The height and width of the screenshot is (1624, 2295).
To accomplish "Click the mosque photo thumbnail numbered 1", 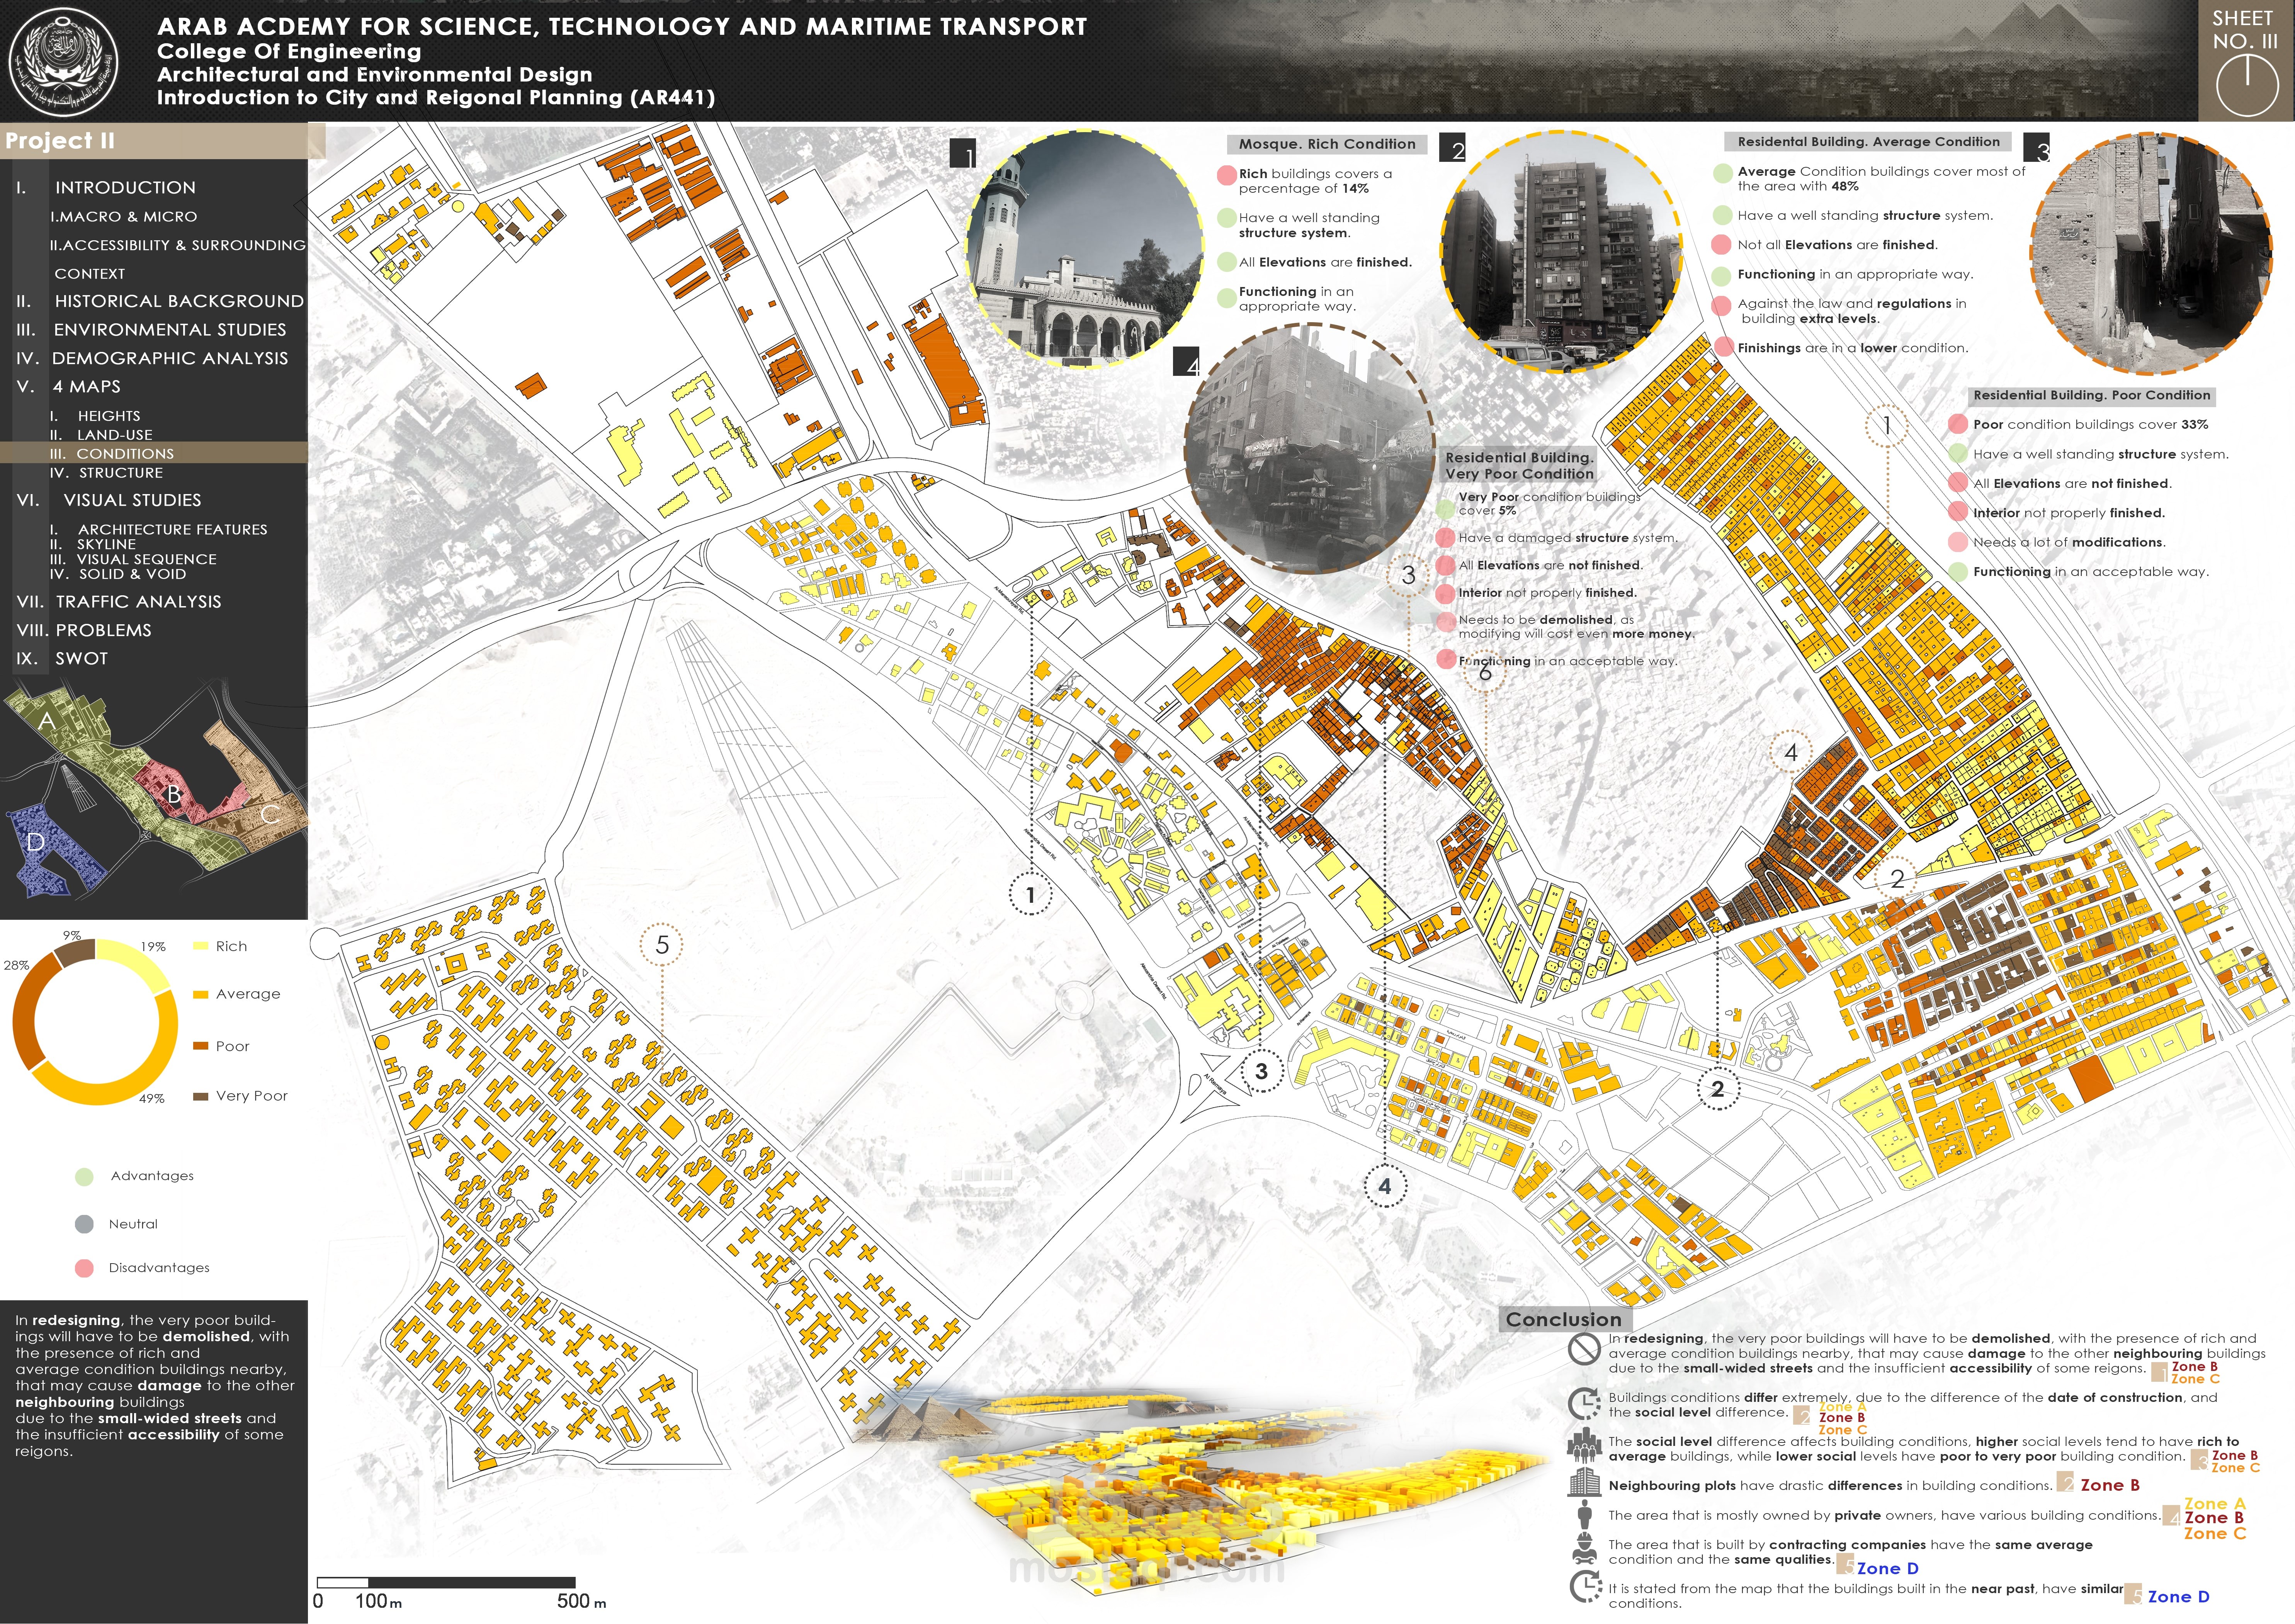I will point(1085,250).
